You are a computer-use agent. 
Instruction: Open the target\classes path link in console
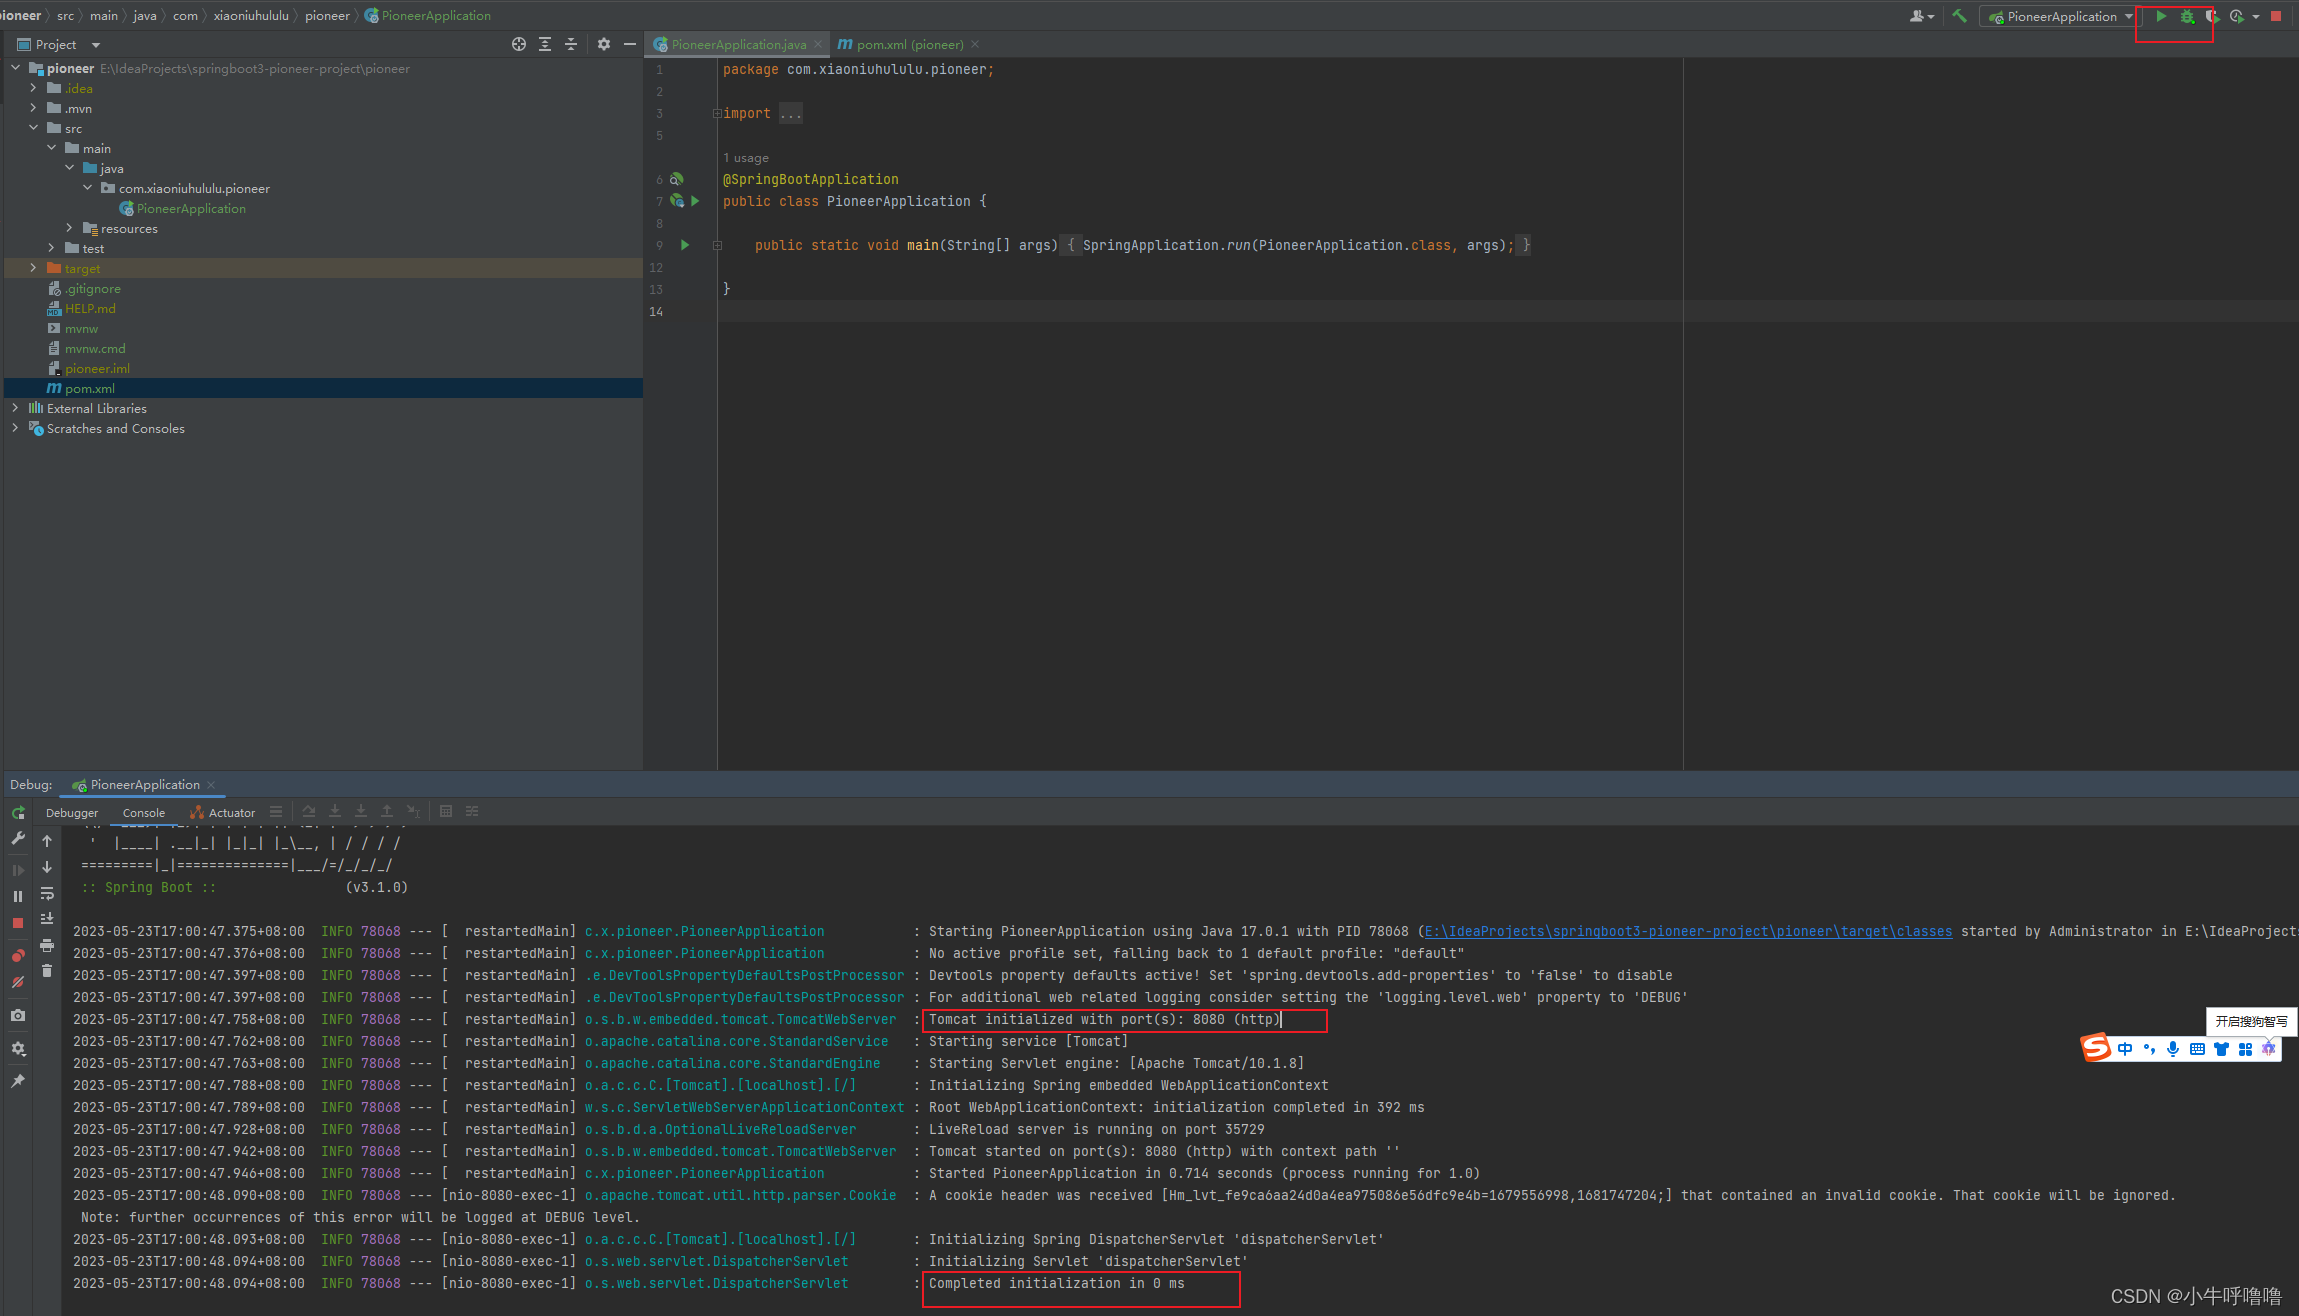(x=1688, y=931)
